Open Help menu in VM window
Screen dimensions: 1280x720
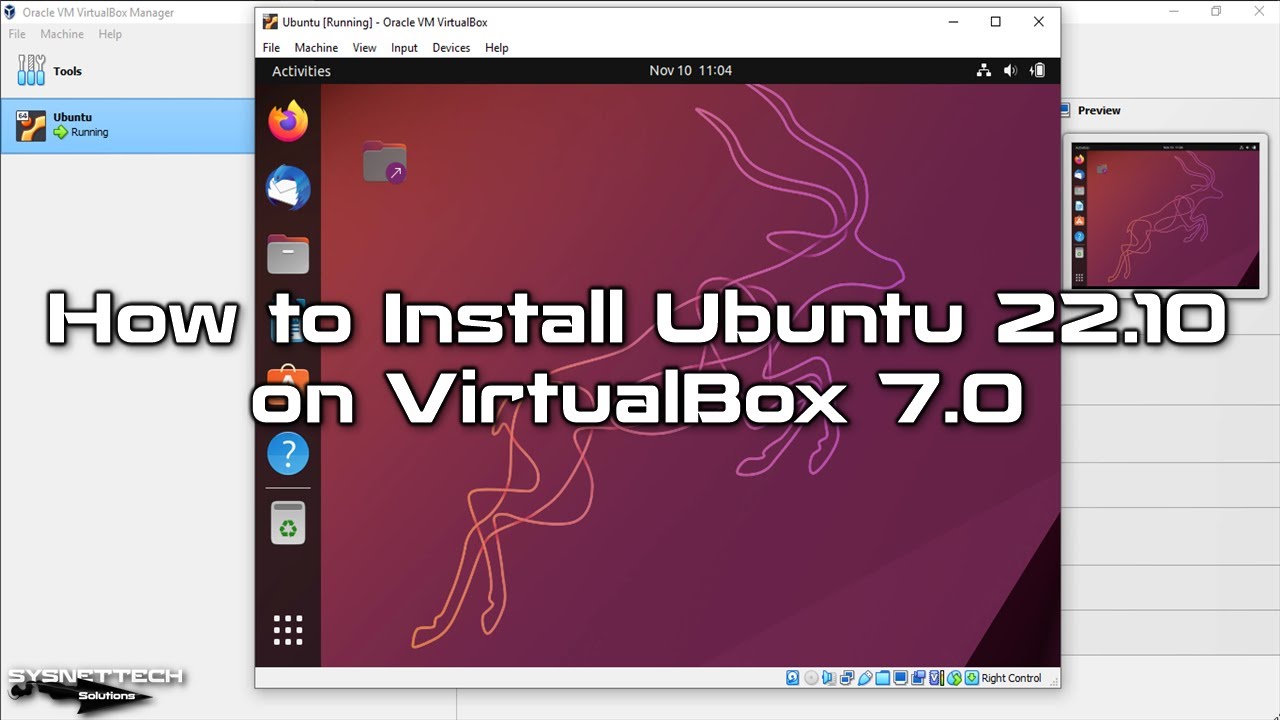click(x=497, y=47)
